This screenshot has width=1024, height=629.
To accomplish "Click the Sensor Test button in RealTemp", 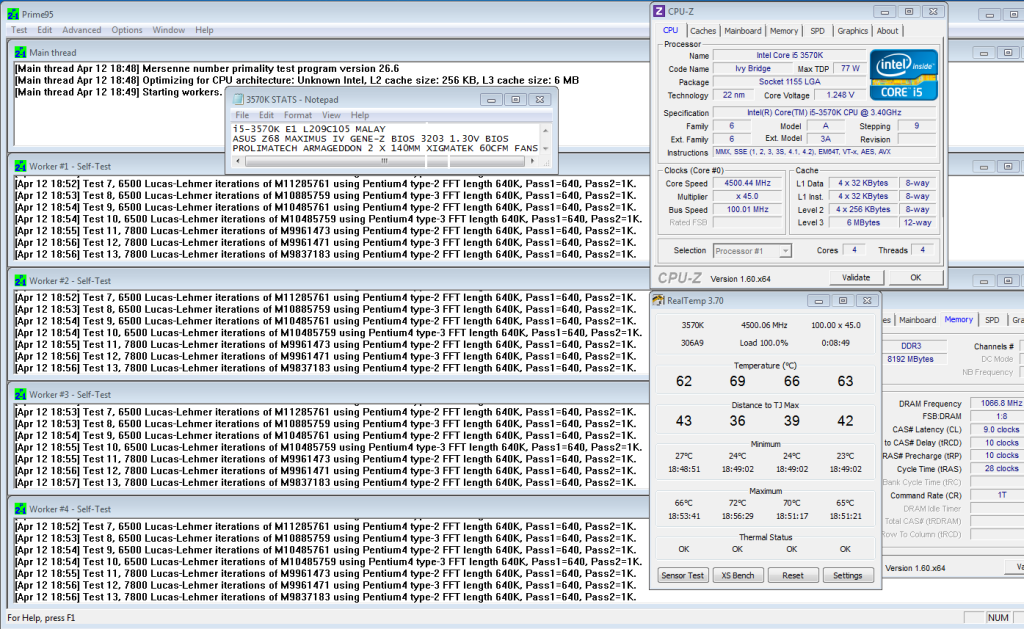I will tap(682, 575).
